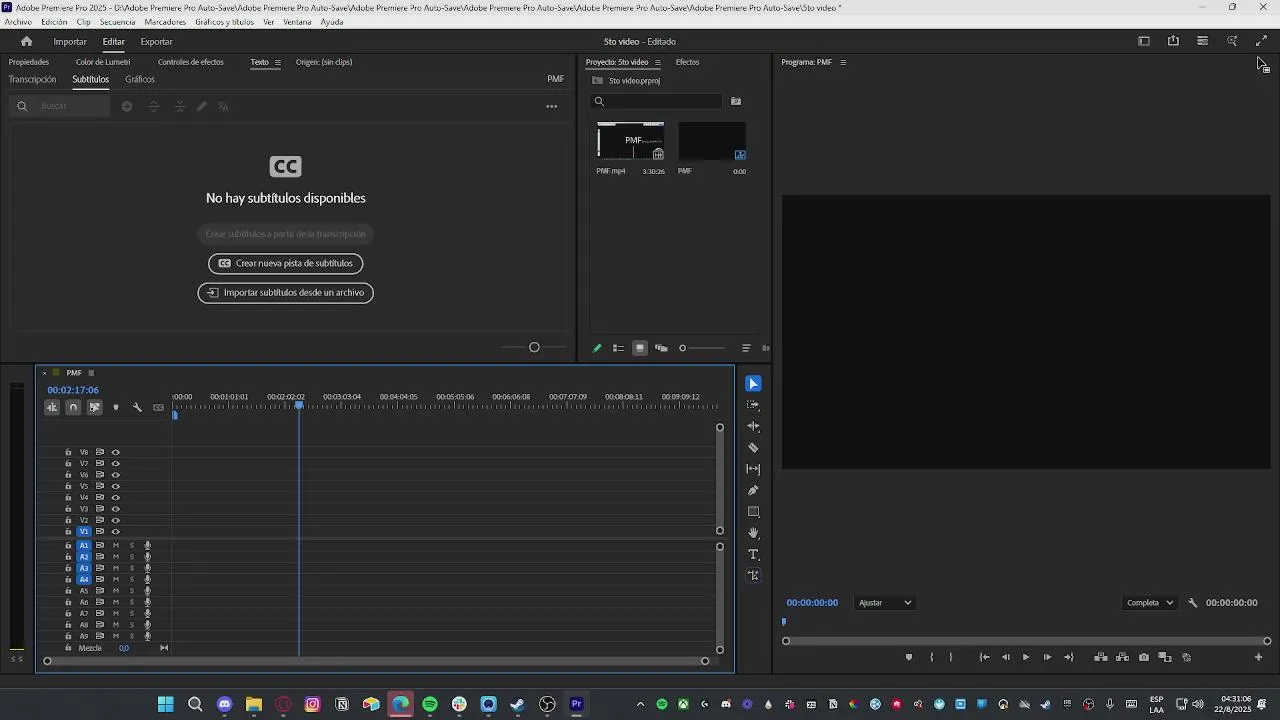The width and height of the screenshot is (1280, 720).
Task: Toggle Linked Selection in timeline
Action: point(94,407)
